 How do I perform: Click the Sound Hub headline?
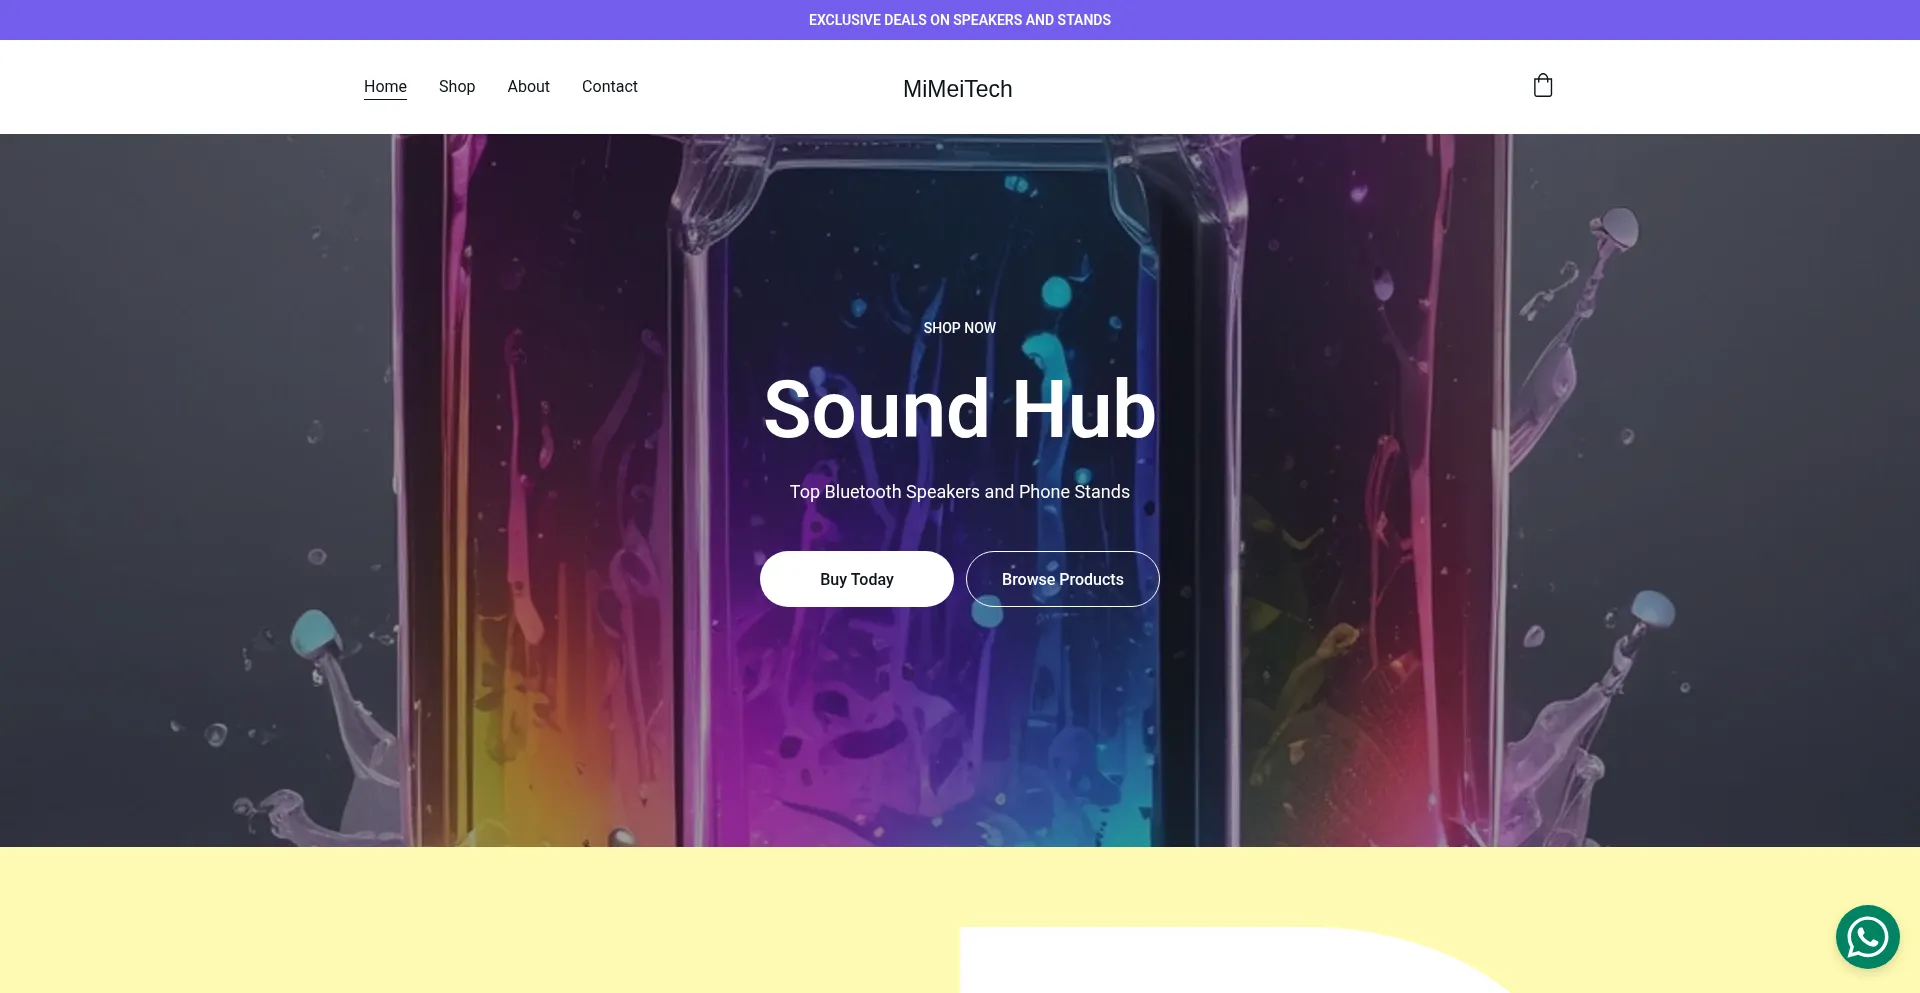click(960, 409)
